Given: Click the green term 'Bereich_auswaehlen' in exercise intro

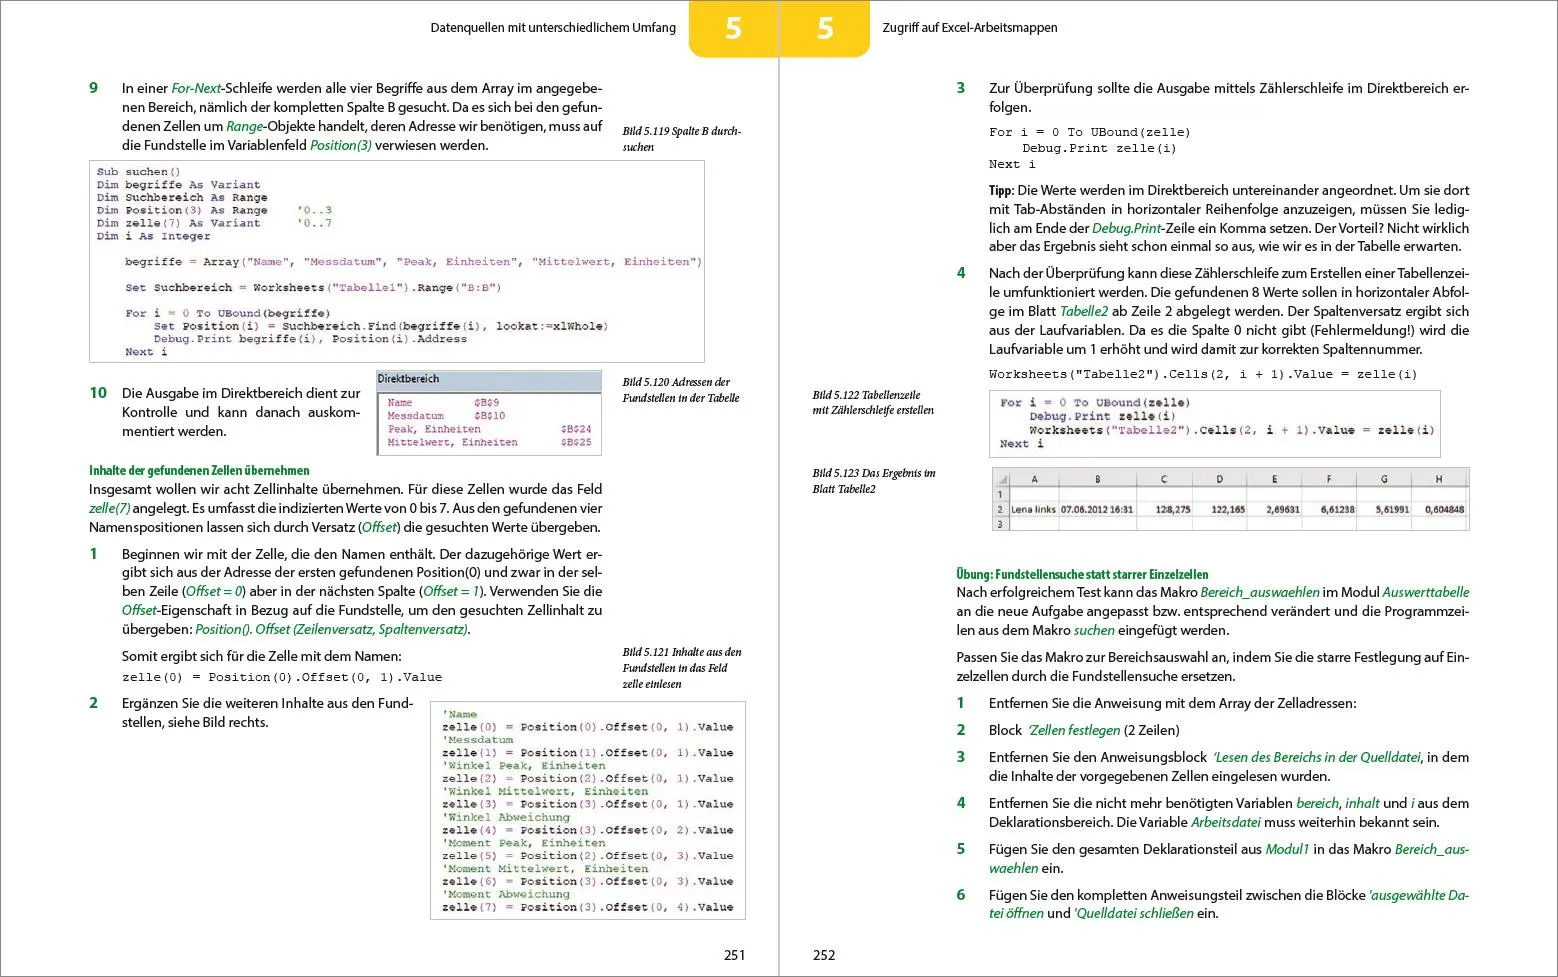Looking at the screenshot, I should 1258,592.
